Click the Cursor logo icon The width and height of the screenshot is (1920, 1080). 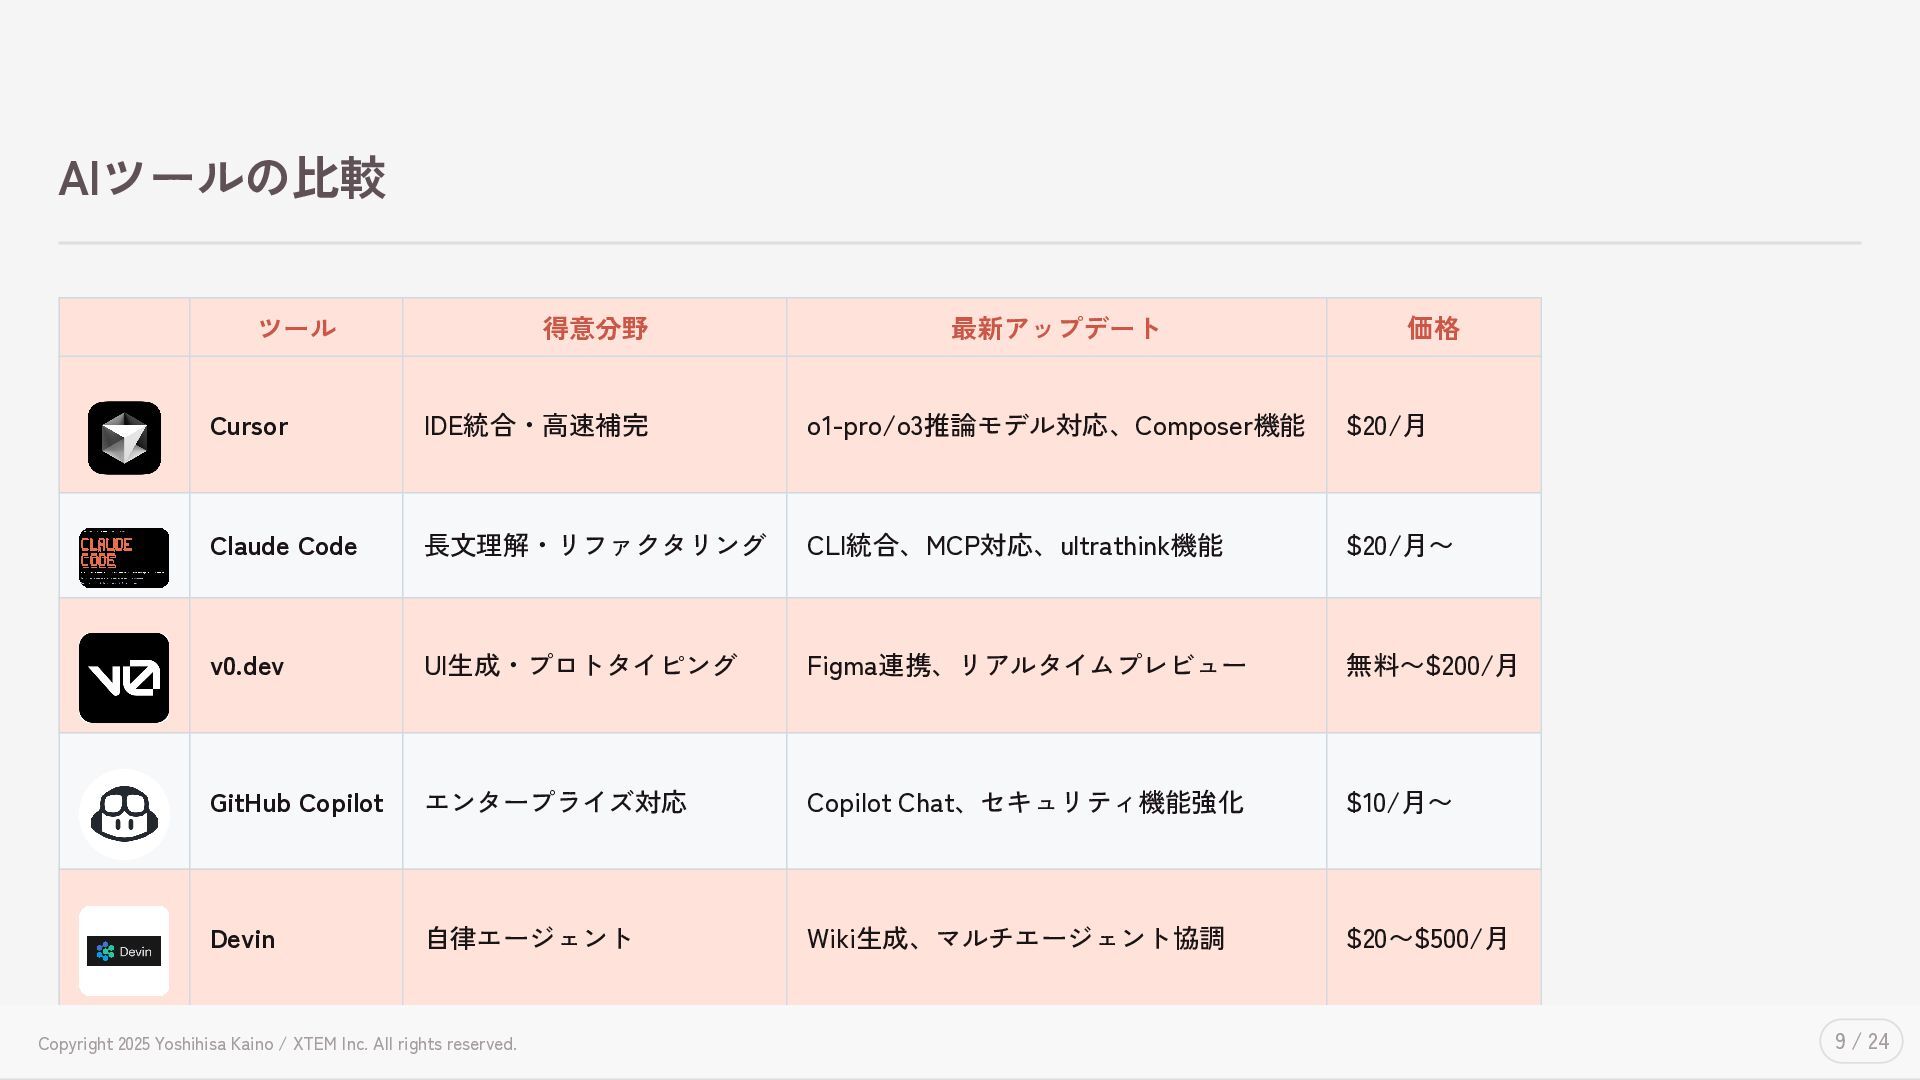[x=124, y=438]
